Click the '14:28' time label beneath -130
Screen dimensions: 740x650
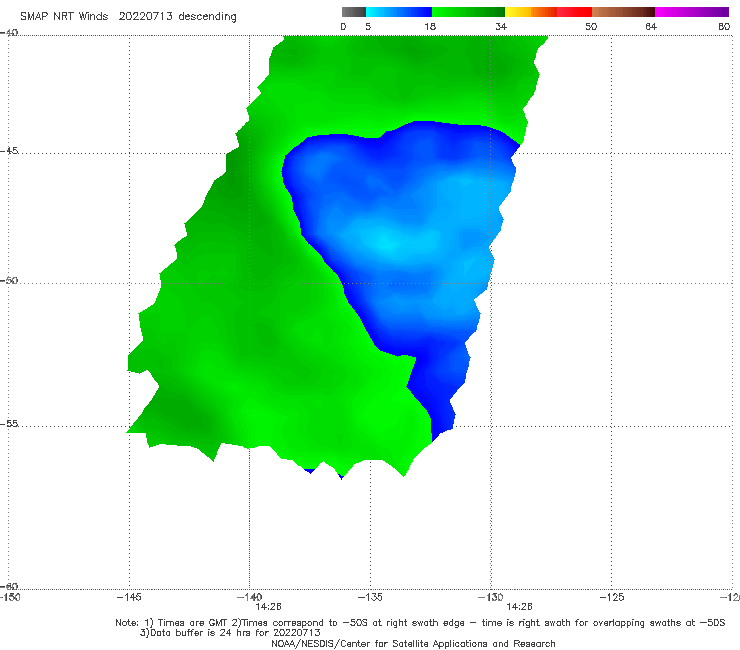coord(519,607)
